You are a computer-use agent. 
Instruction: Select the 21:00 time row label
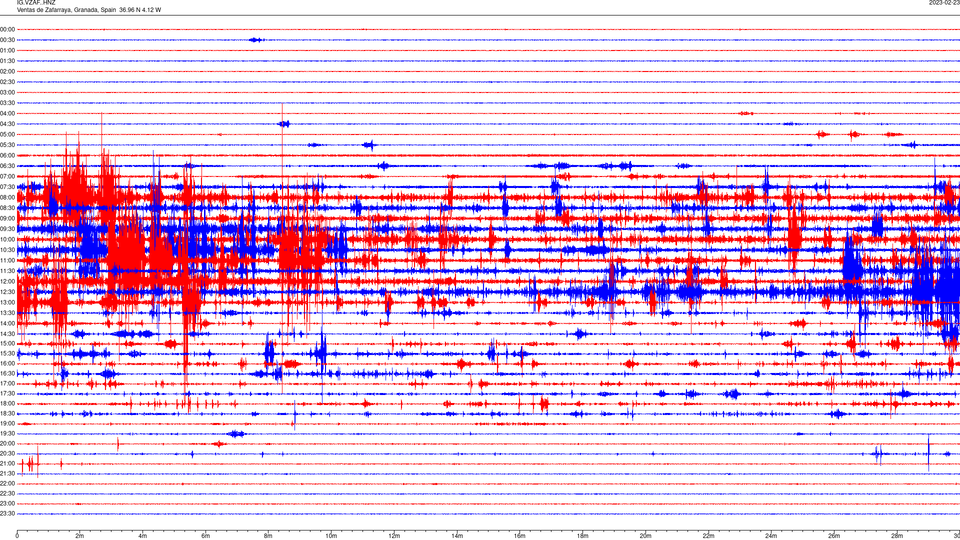coord(7,463)
